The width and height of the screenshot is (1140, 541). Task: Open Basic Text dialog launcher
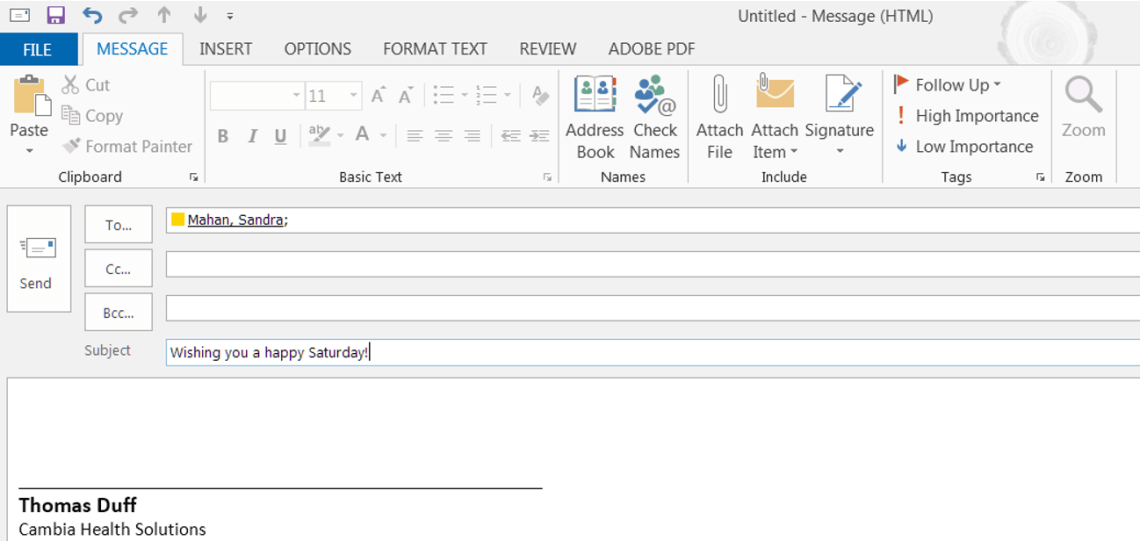click(547, 177)
